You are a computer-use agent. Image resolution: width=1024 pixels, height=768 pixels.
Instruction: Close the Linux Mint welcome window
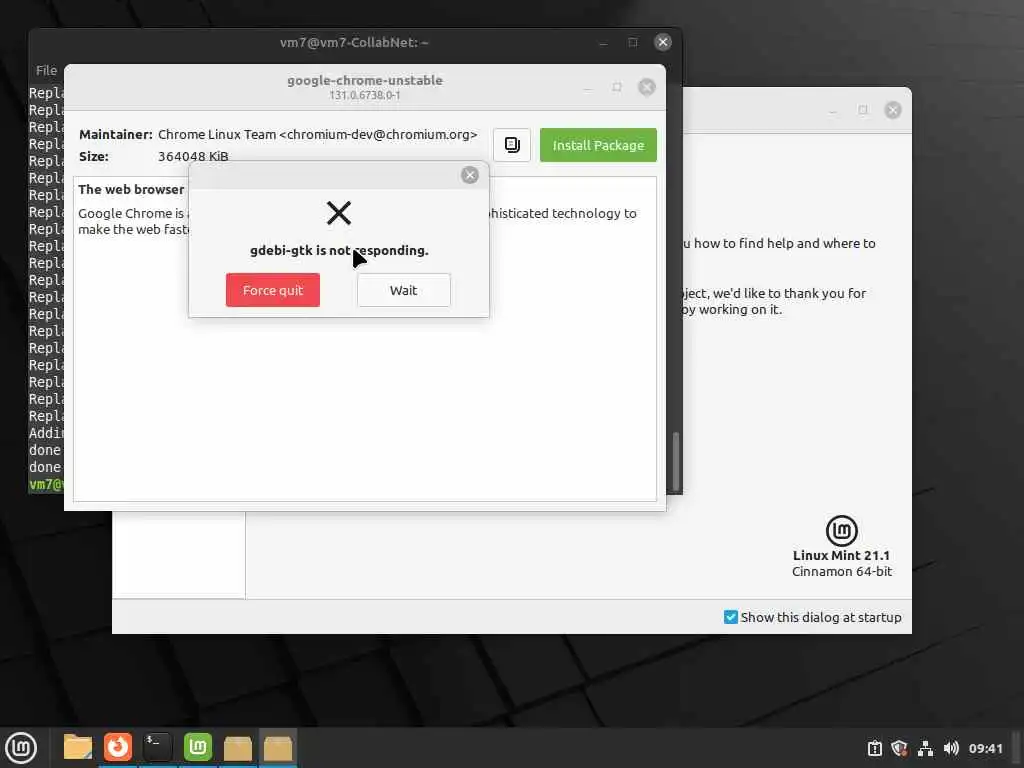[x=893, y=110]
